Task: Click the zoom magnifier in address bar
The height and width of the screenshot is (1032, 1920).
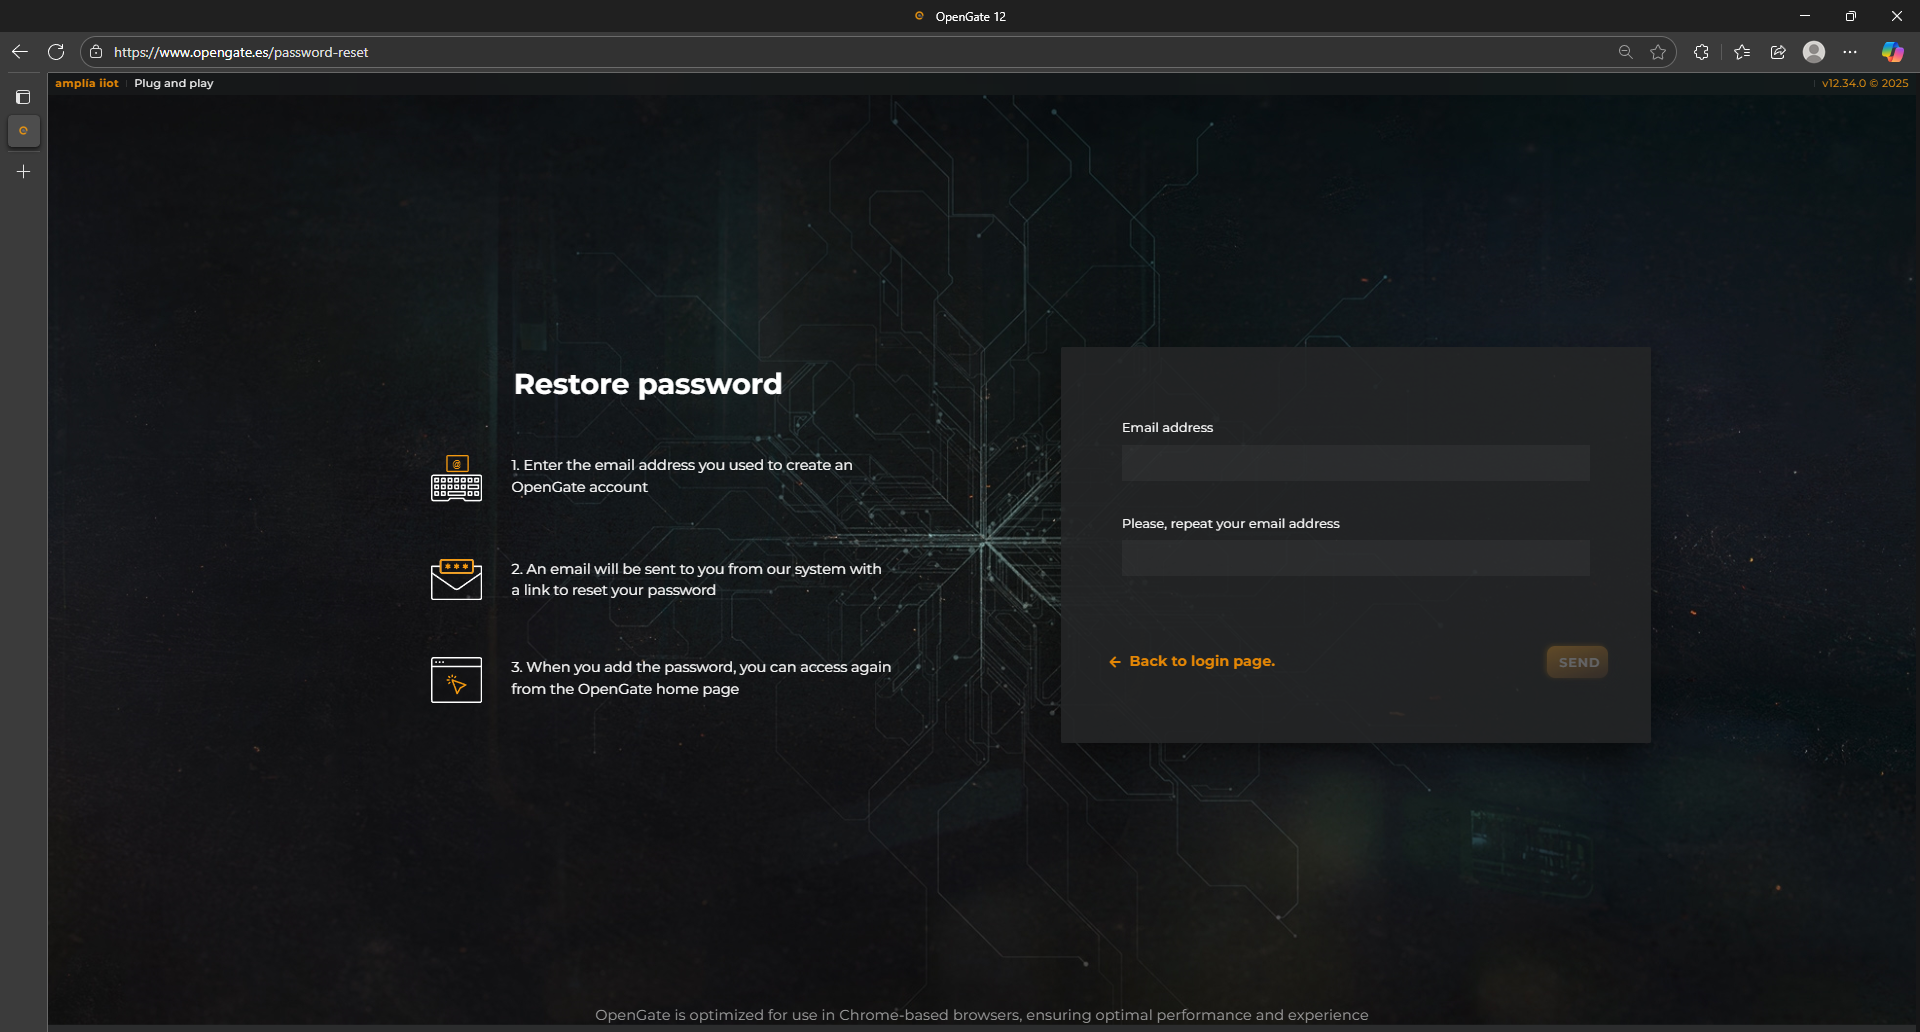Action: (x=1625, y=52)
